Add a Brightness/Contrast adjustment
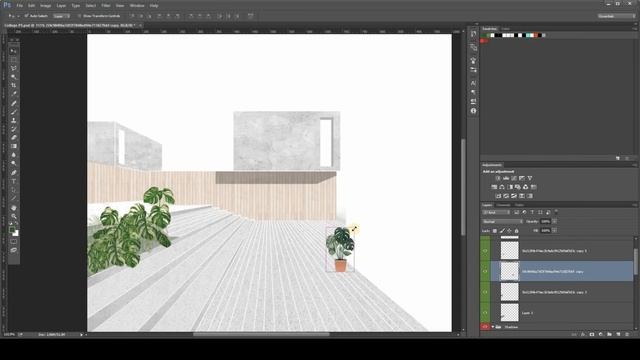The image size is (640, 360). pyautogui.click(x=498, y=178)
